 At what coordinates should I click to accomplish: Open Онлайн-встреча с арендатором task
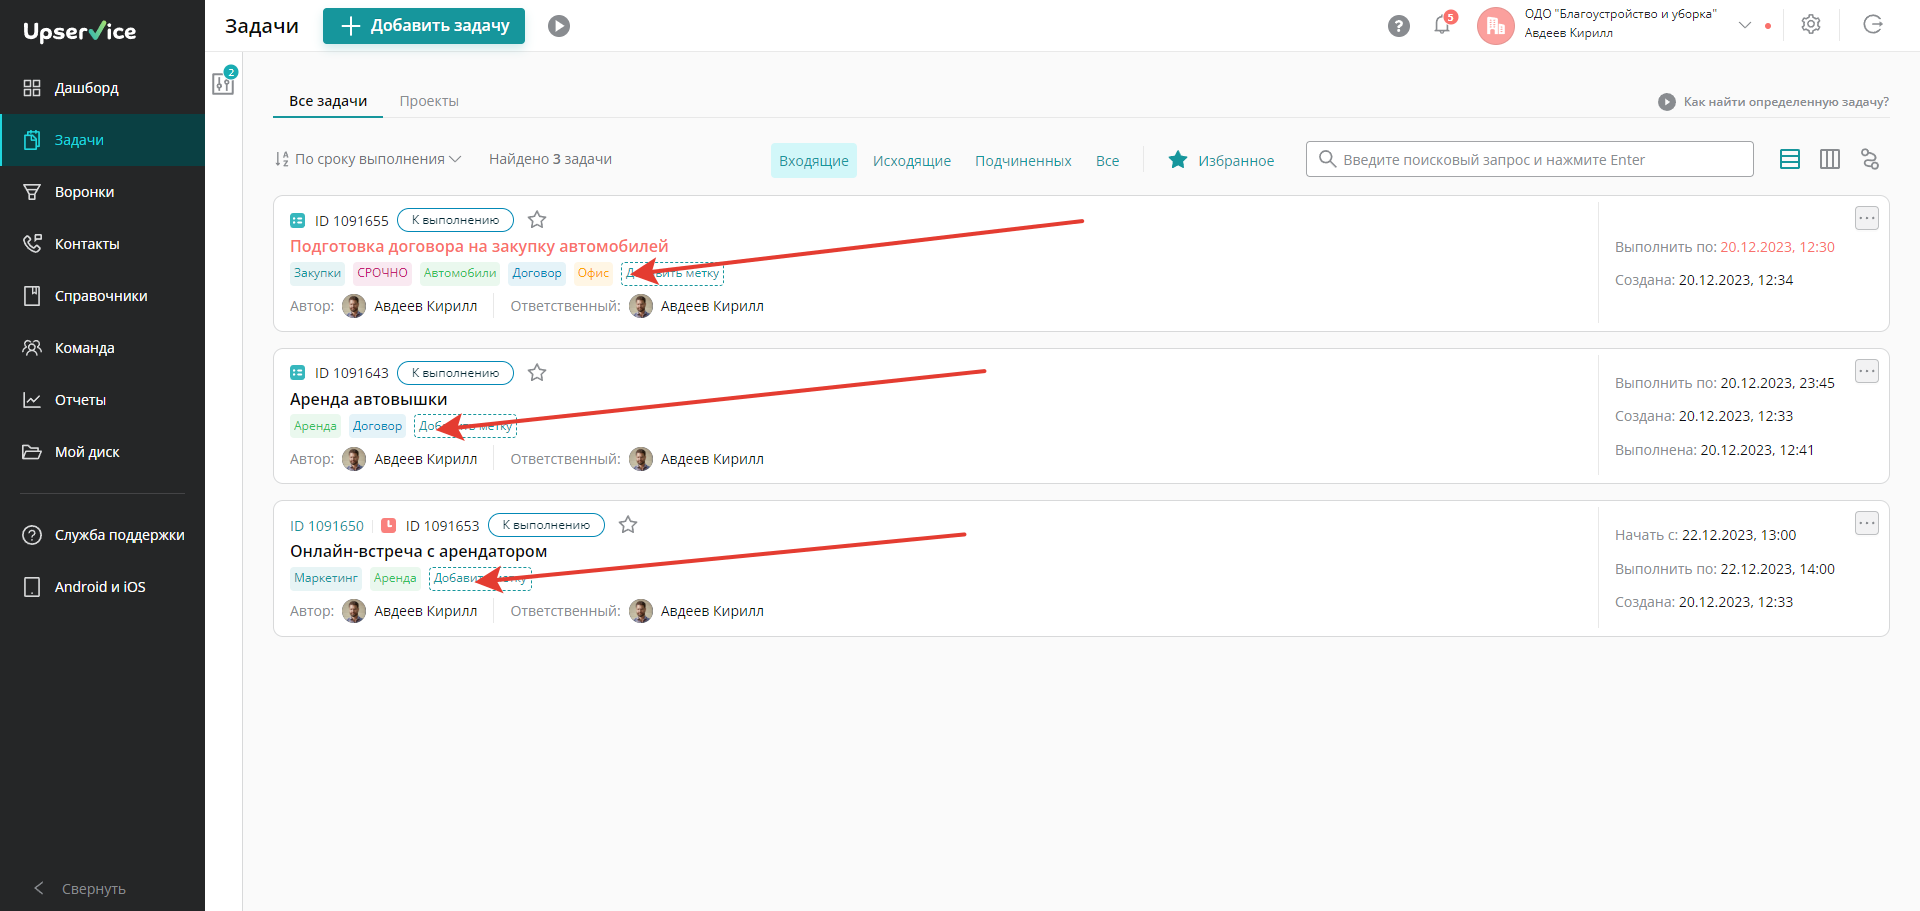click(418, 551)
